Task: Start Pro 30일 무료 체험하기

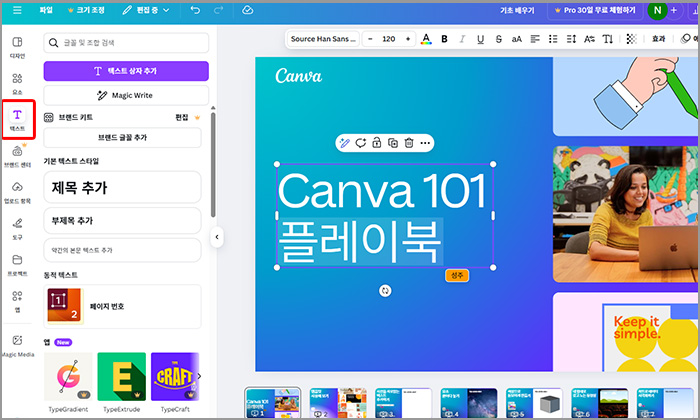Action: click(595, 10)
